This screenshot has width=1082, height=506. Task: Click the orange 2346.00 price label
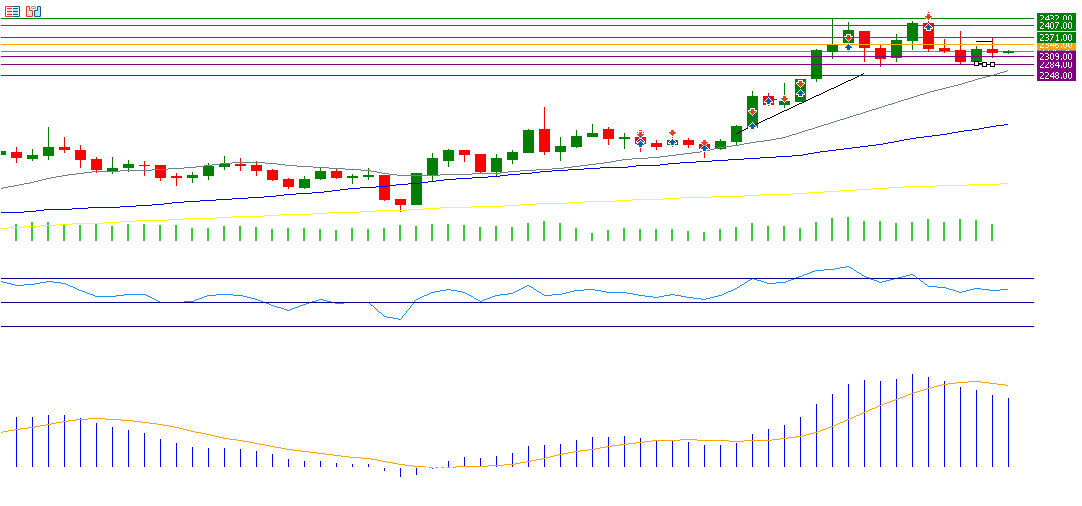1055,46
